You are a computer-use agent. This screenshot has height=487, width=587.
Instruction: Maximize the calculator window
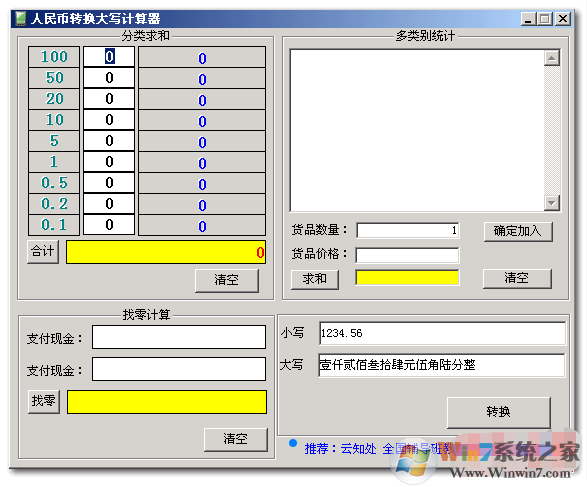(545, 19)
